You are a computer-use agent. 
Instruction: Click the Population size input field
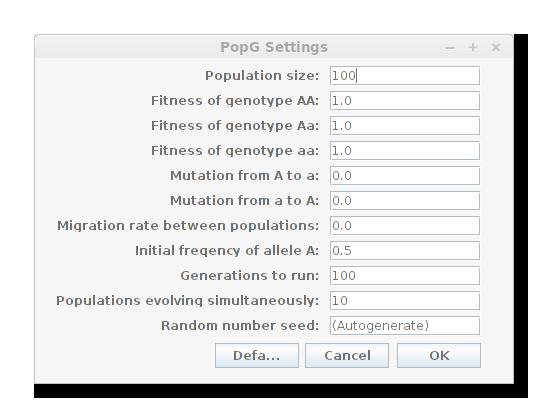pyautogui.click(x=405, y=75)
